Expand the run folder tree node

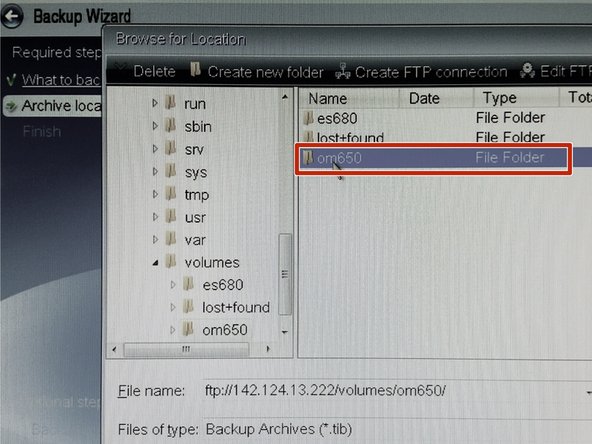(x=155, y=103)
